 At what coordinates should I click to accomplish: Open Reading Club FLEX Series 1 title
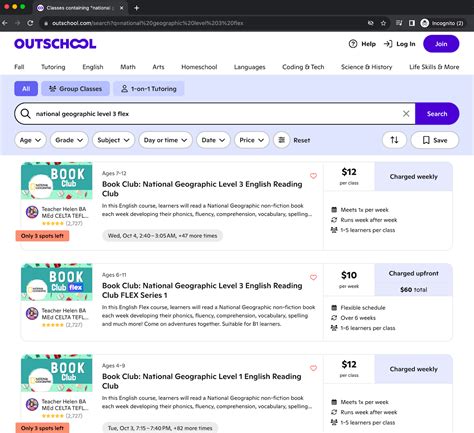click(202, 290)
